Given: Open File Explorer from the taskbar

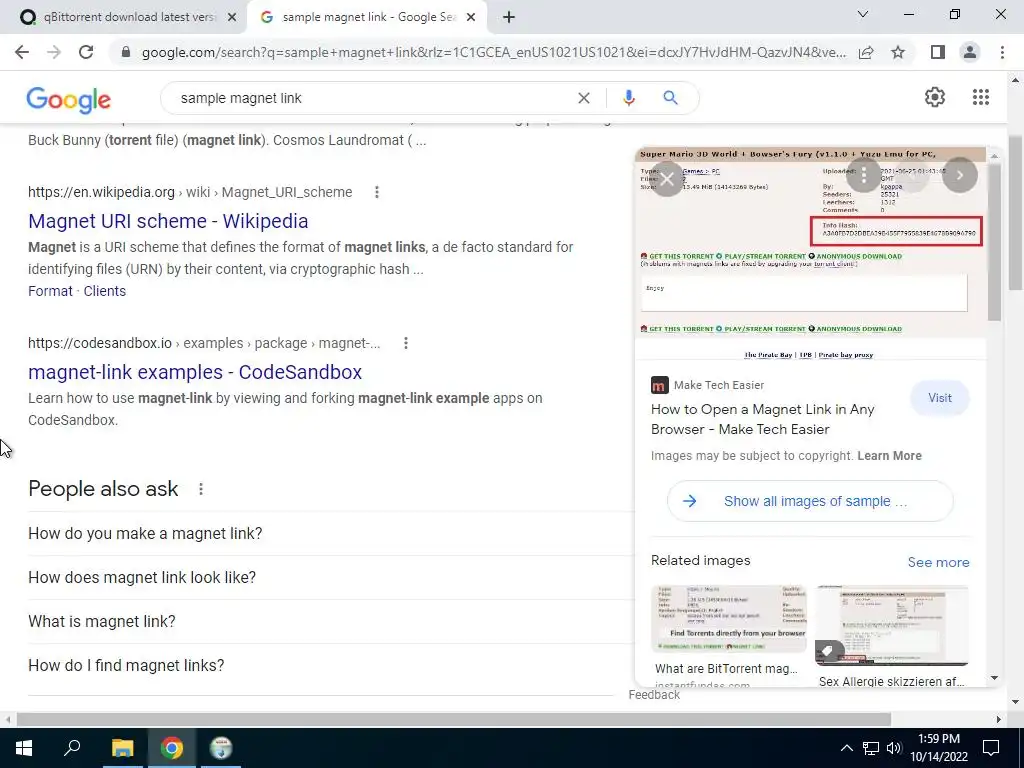Looking at the screenshot, I should click(122, 748).
